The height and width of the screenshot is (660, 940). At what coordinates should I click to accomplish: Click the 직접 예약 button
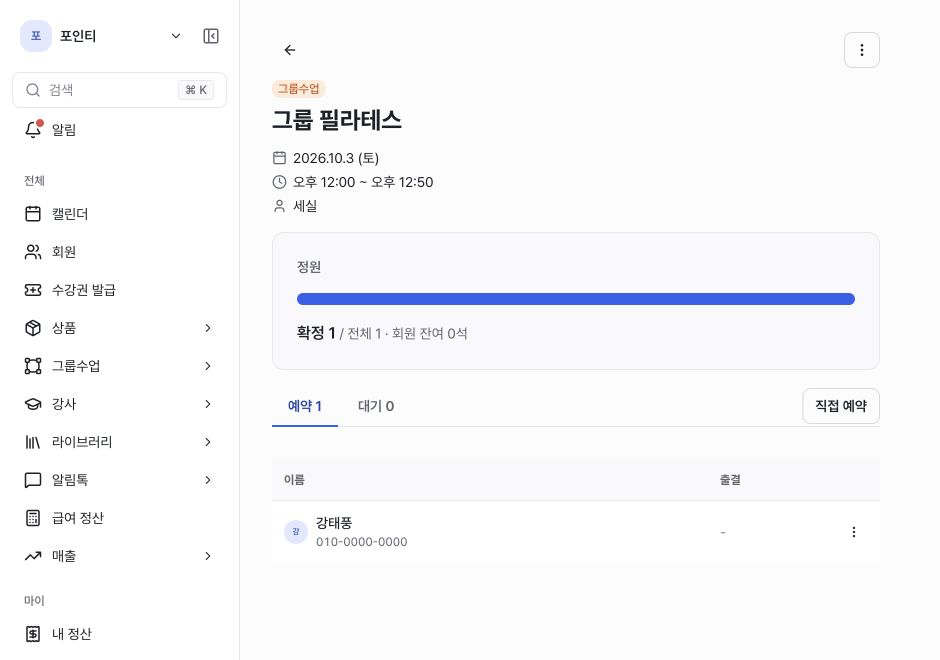[840, 406]
